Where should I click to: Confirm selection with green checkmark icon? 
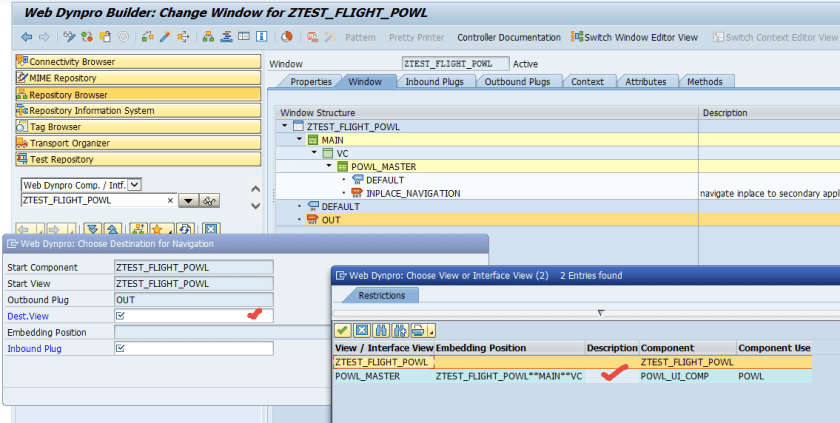click(x=342, y=330)
